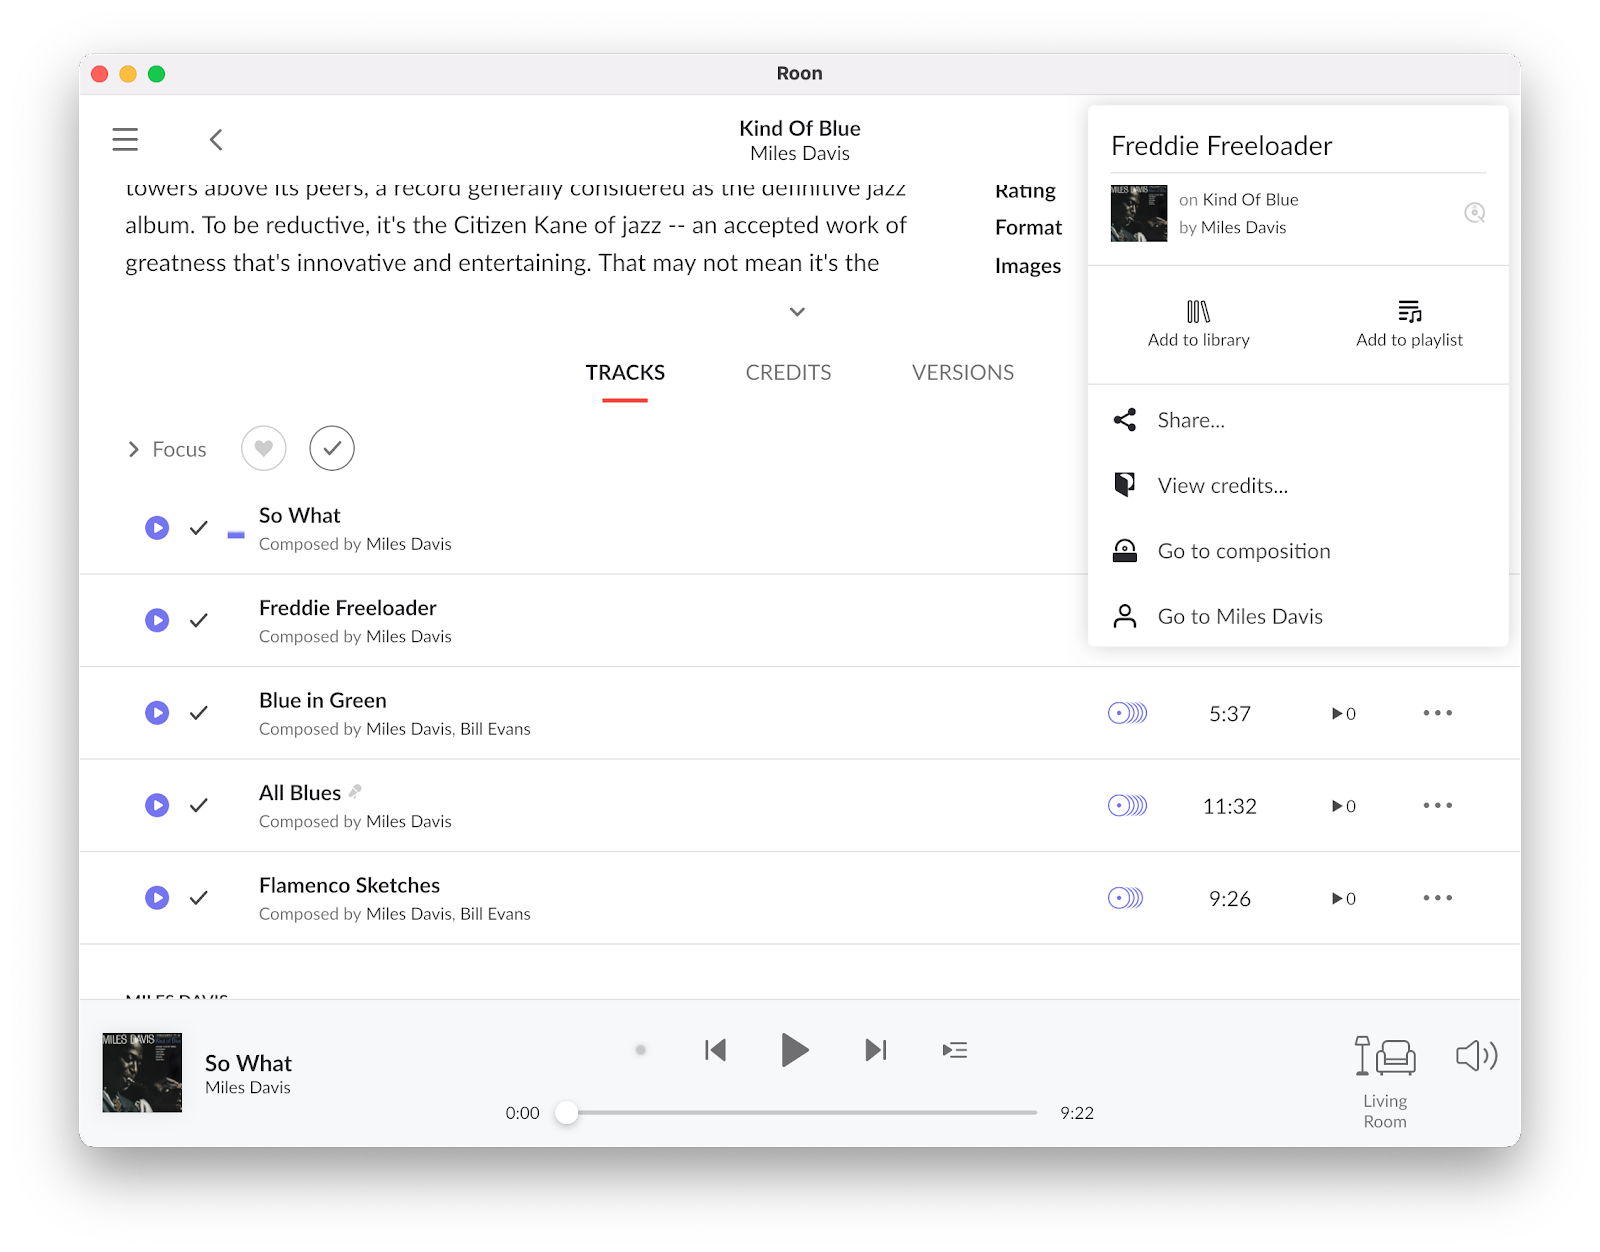1600x1252 pixels.
Task: Click Miles Davis composer of Freddie Freeloader
Action: coord(409,637)
